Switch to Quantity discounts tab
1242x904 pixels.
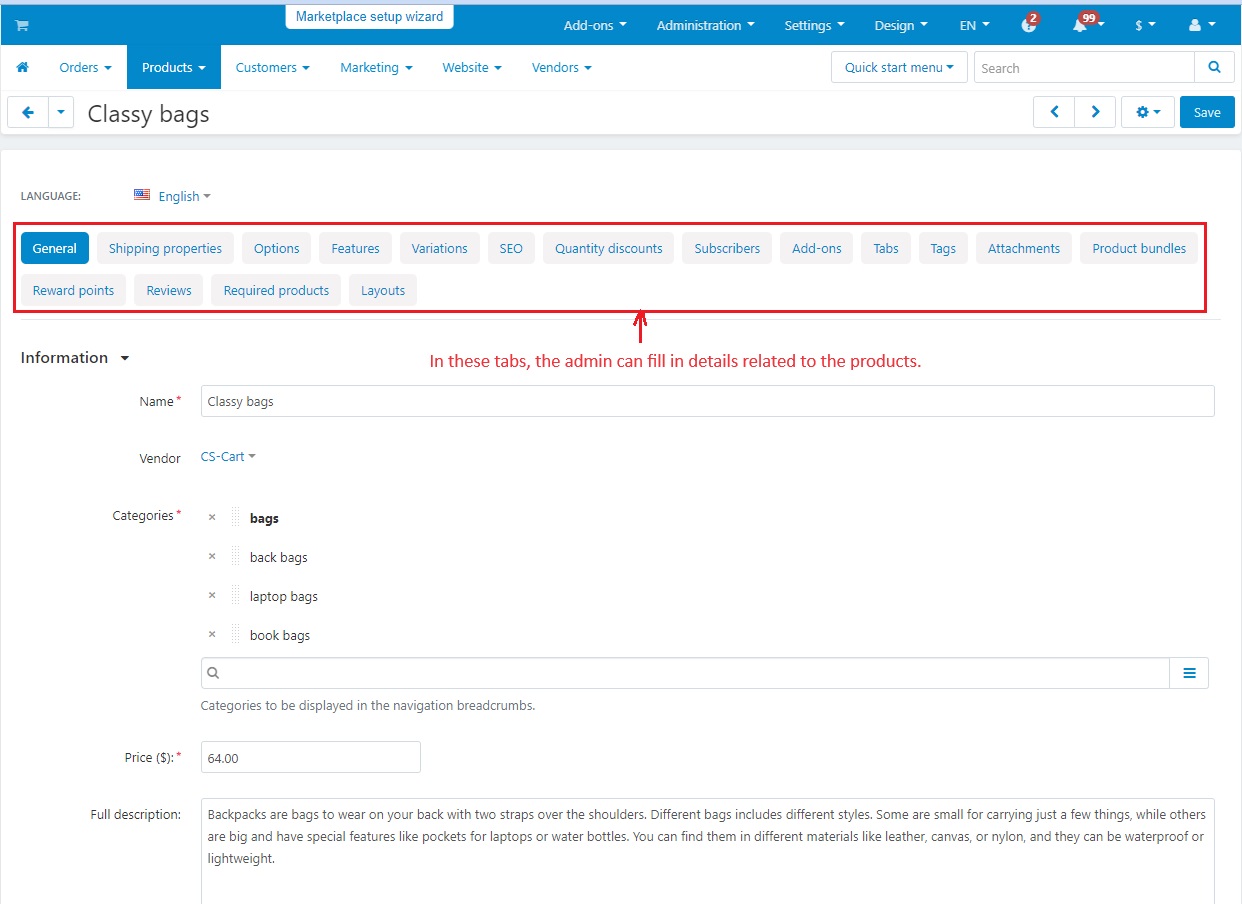pyautogui.click(x=609, y=248)
